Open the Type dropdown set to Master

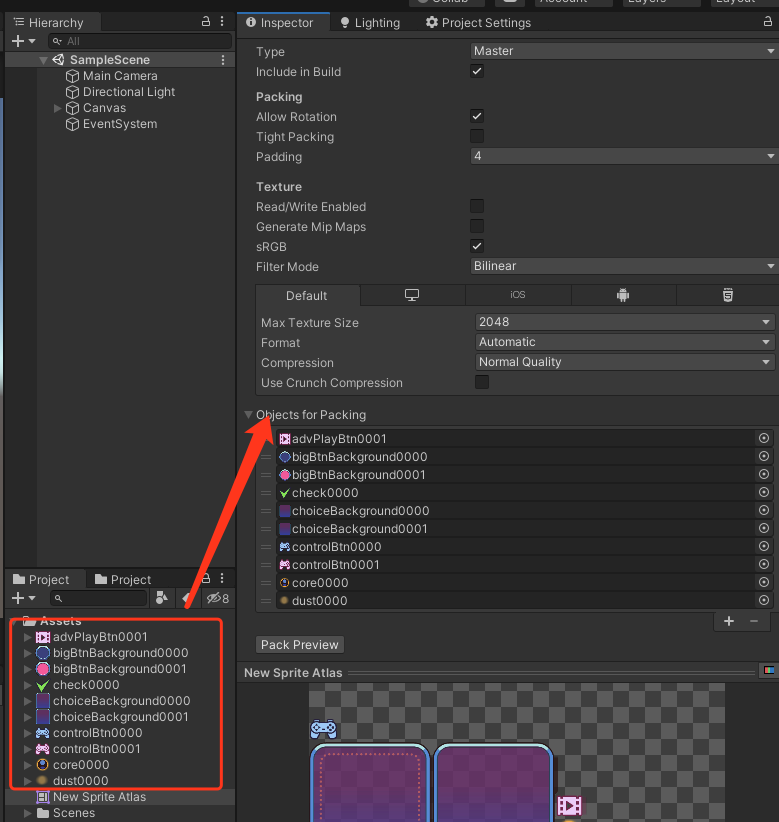coord(624,51)
